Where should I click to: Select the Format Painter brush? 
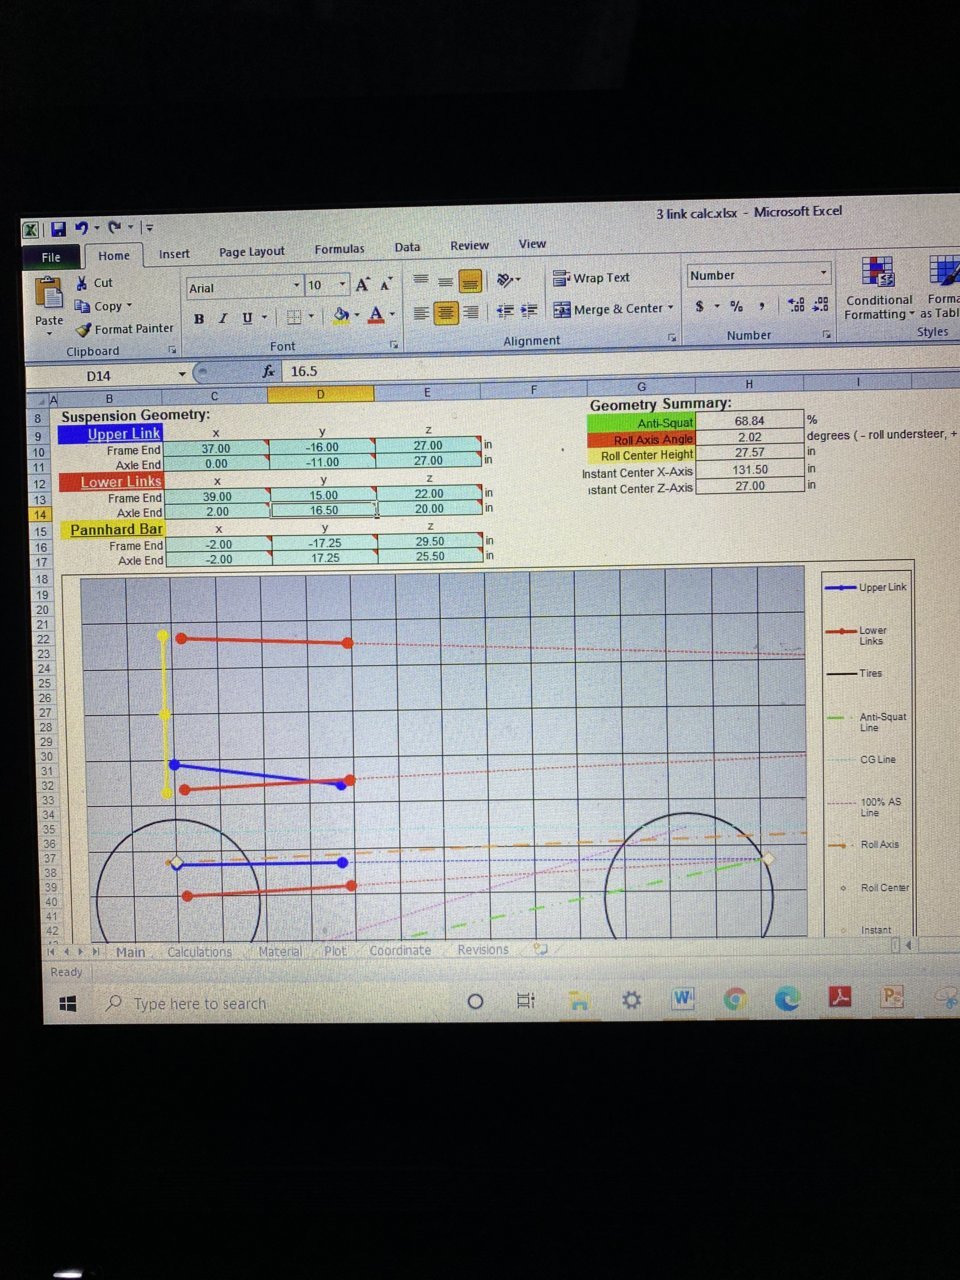click(x=84, y=329)
